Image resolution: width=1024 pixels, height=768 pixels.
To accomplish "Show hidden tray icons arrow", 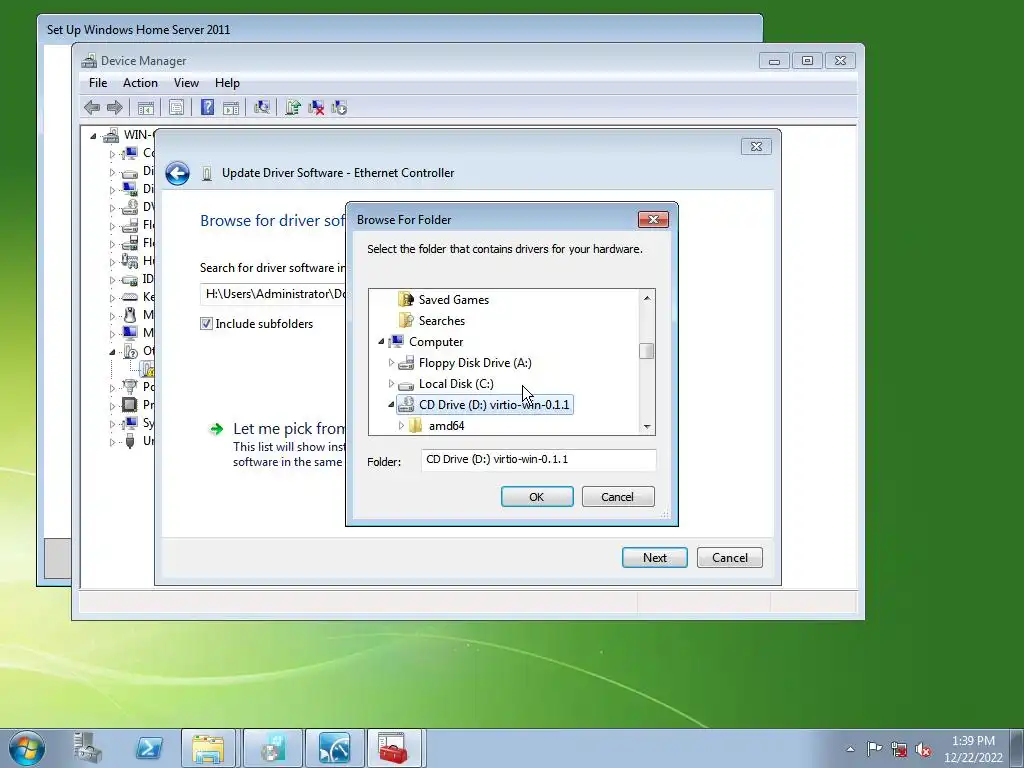I will pyautogui.click(x=850, y=749).
